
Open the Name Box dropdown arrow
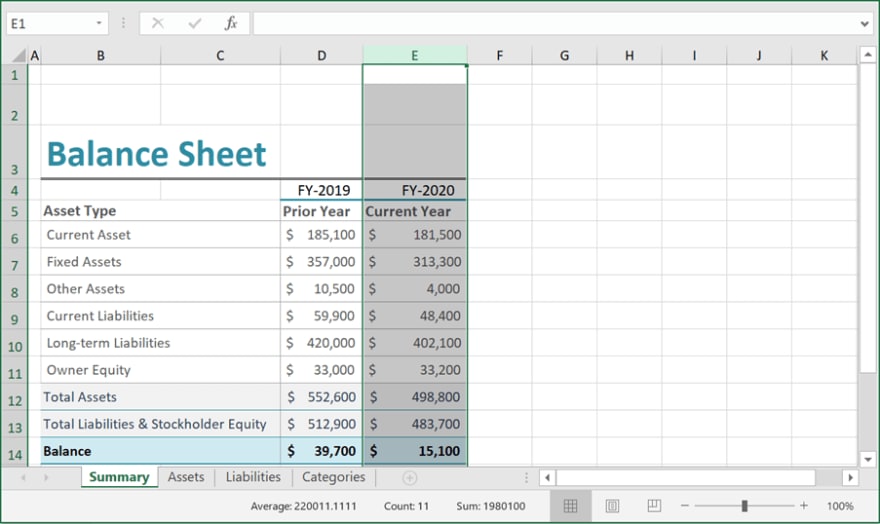99,23
